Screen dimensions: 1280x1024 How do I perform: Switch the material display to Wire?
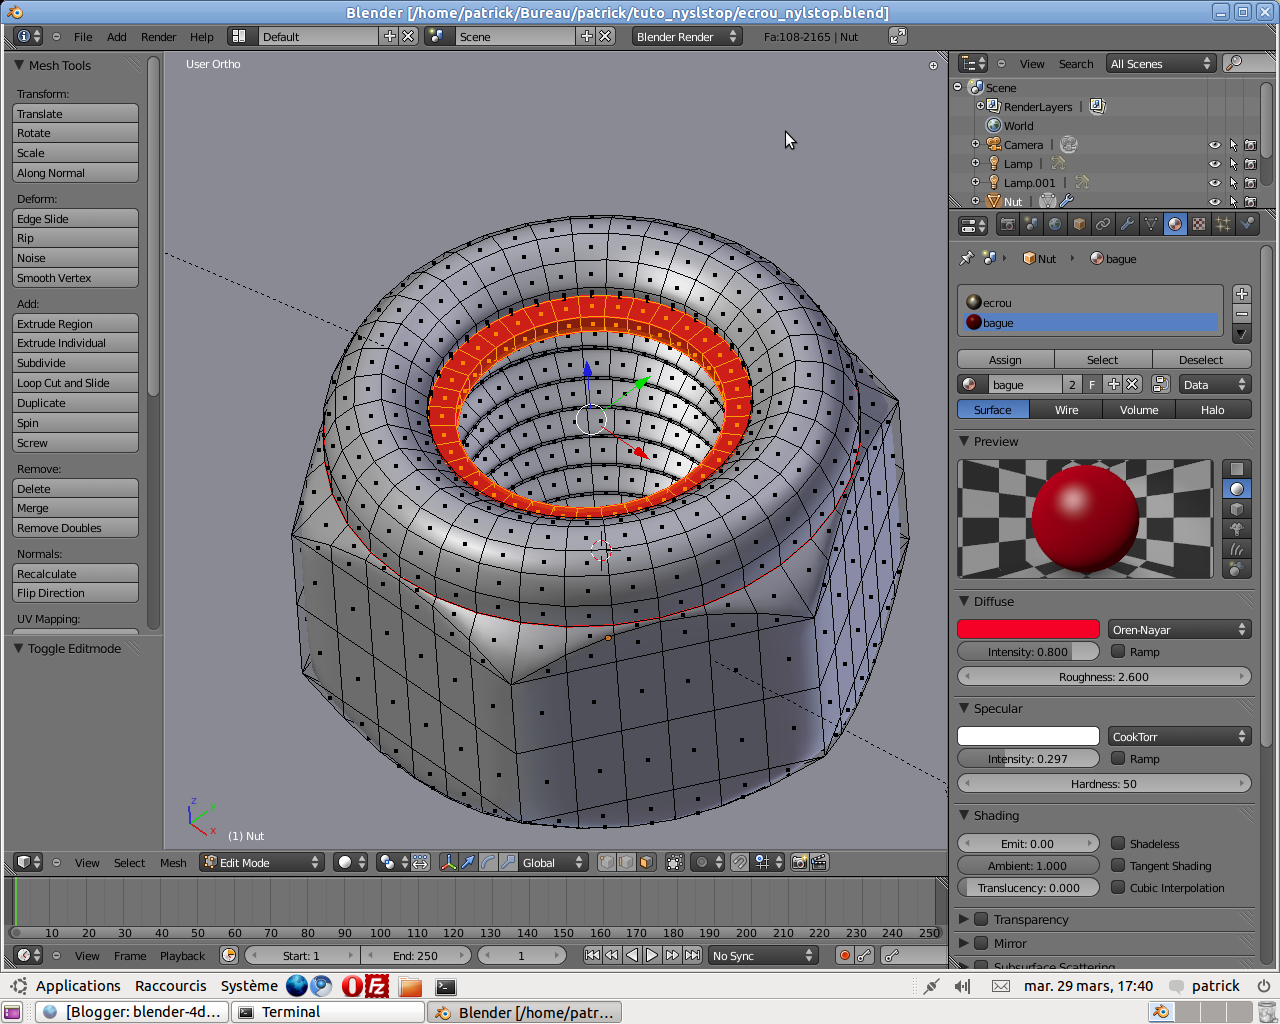tap(1066, 409)
